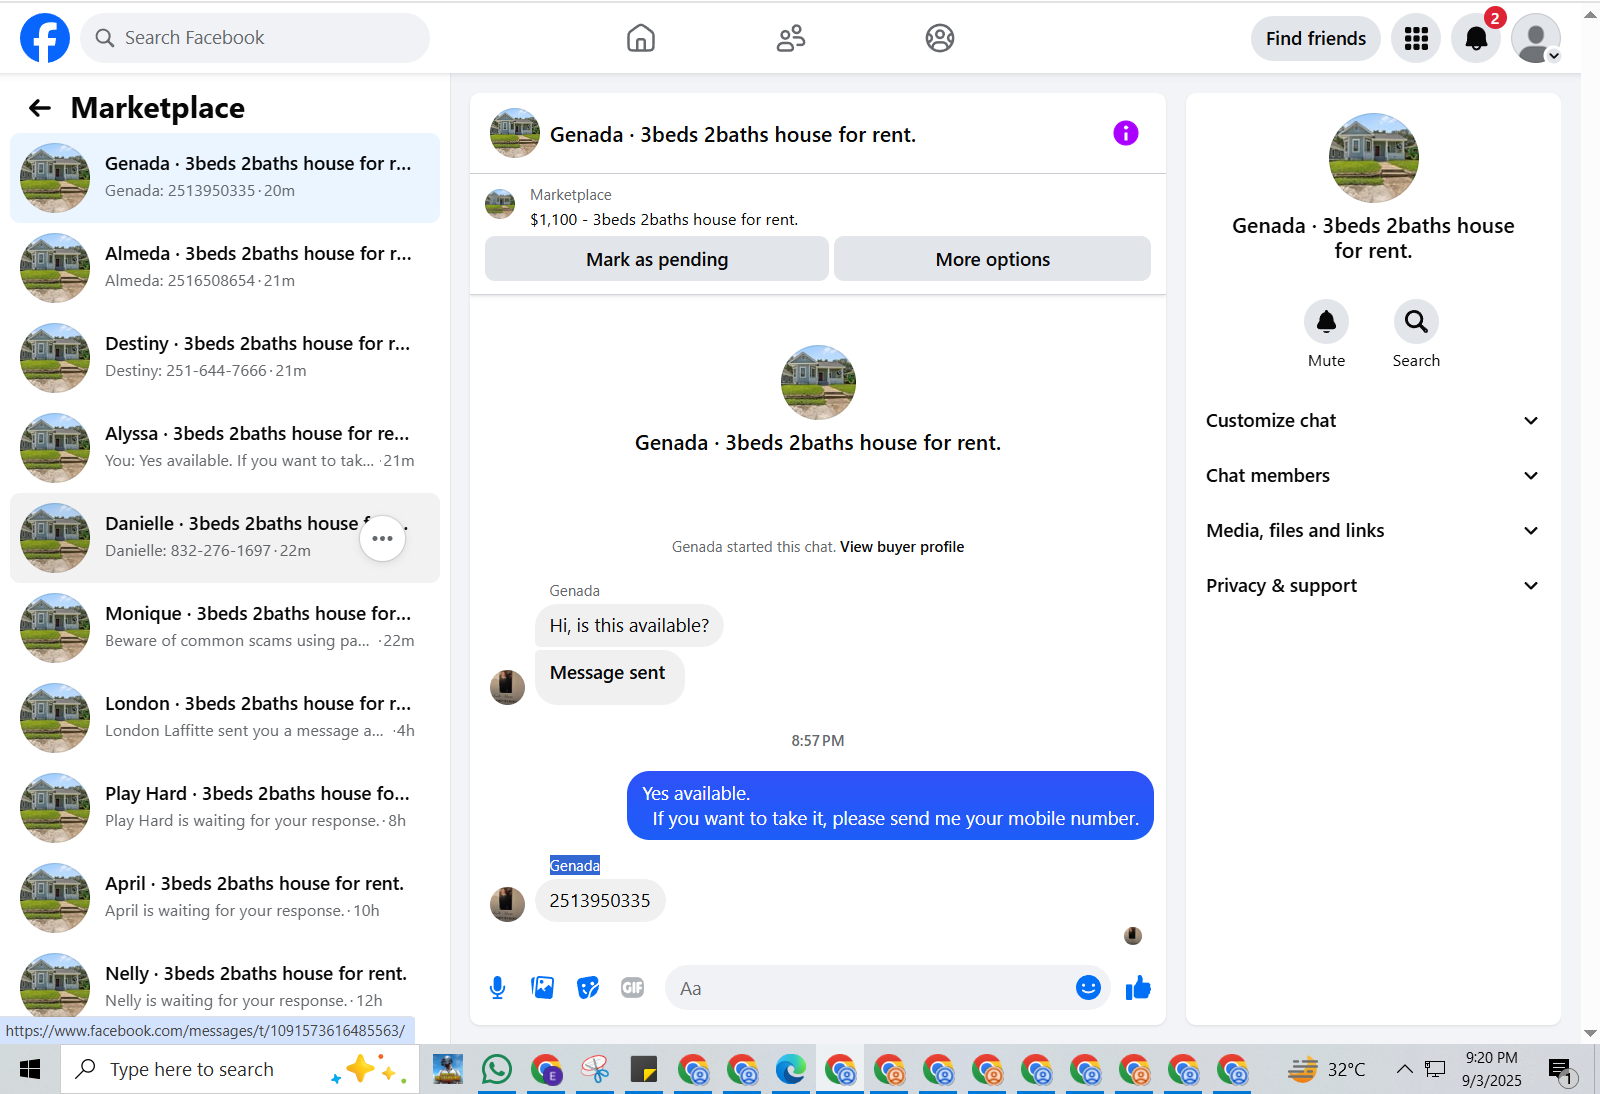Click the Windows taskbar search box
1600x1094 pixels.
[240, 1069]
